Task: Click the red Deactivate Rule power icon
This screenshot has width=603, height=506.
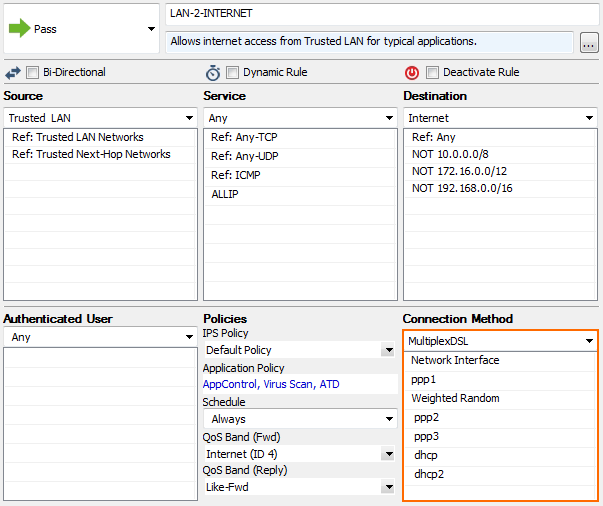Action: coord(412,72)
